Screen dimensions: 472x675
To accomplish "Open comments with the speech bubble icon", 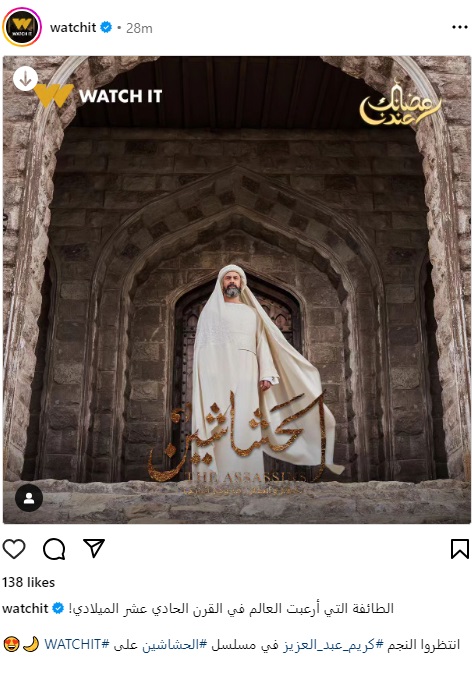I will (x=54, y=549).
